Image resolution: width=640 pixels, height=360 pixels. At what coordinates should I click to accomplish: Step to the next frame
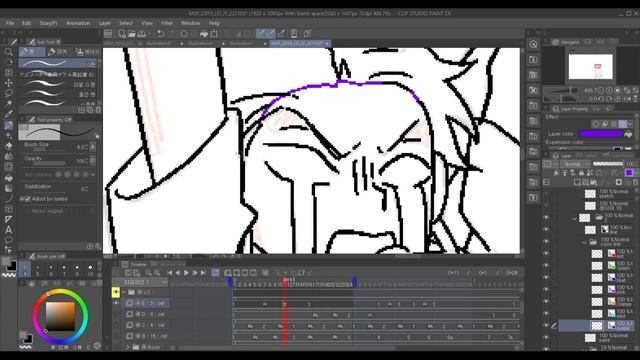[x=195, y=273]
